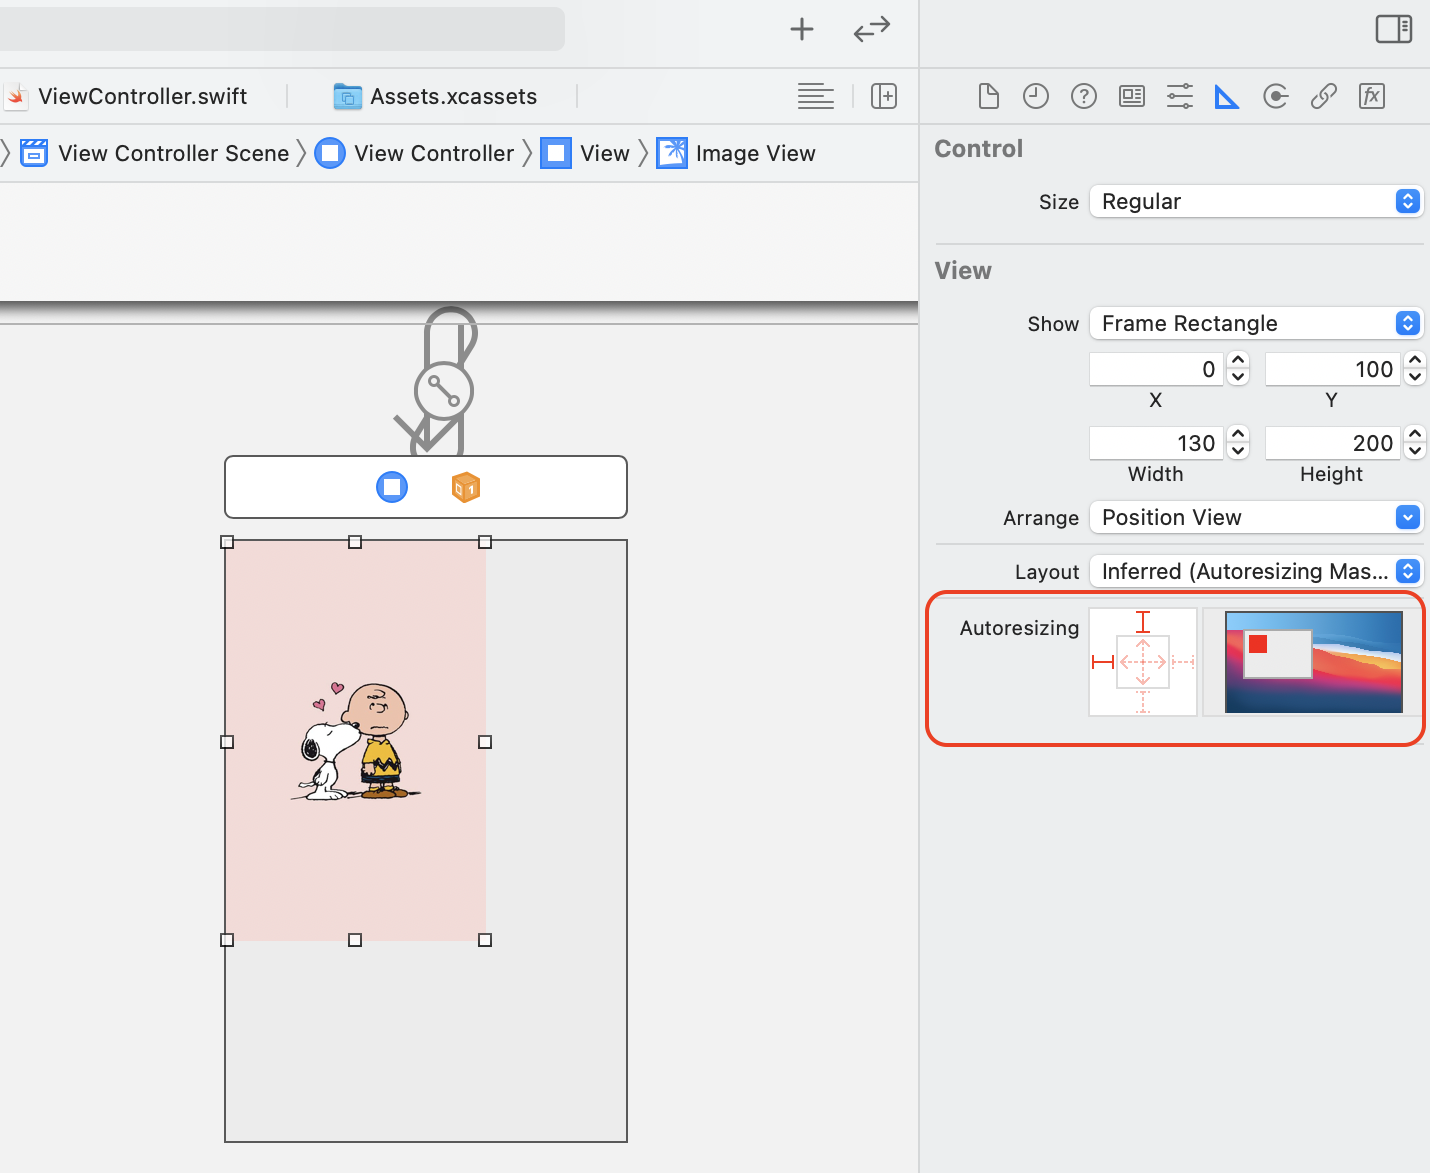Click the Height field showing 200
Viewport: 1430px width, 1173px height.
click(1332, 443)
